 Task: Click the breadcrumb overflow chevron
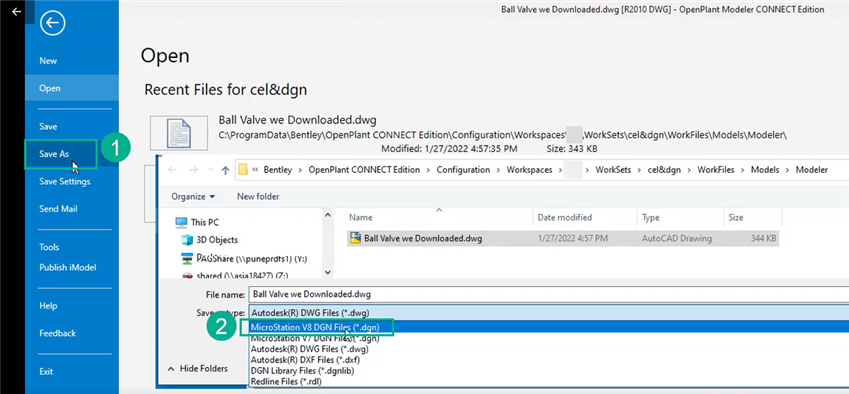click(255, 170)
